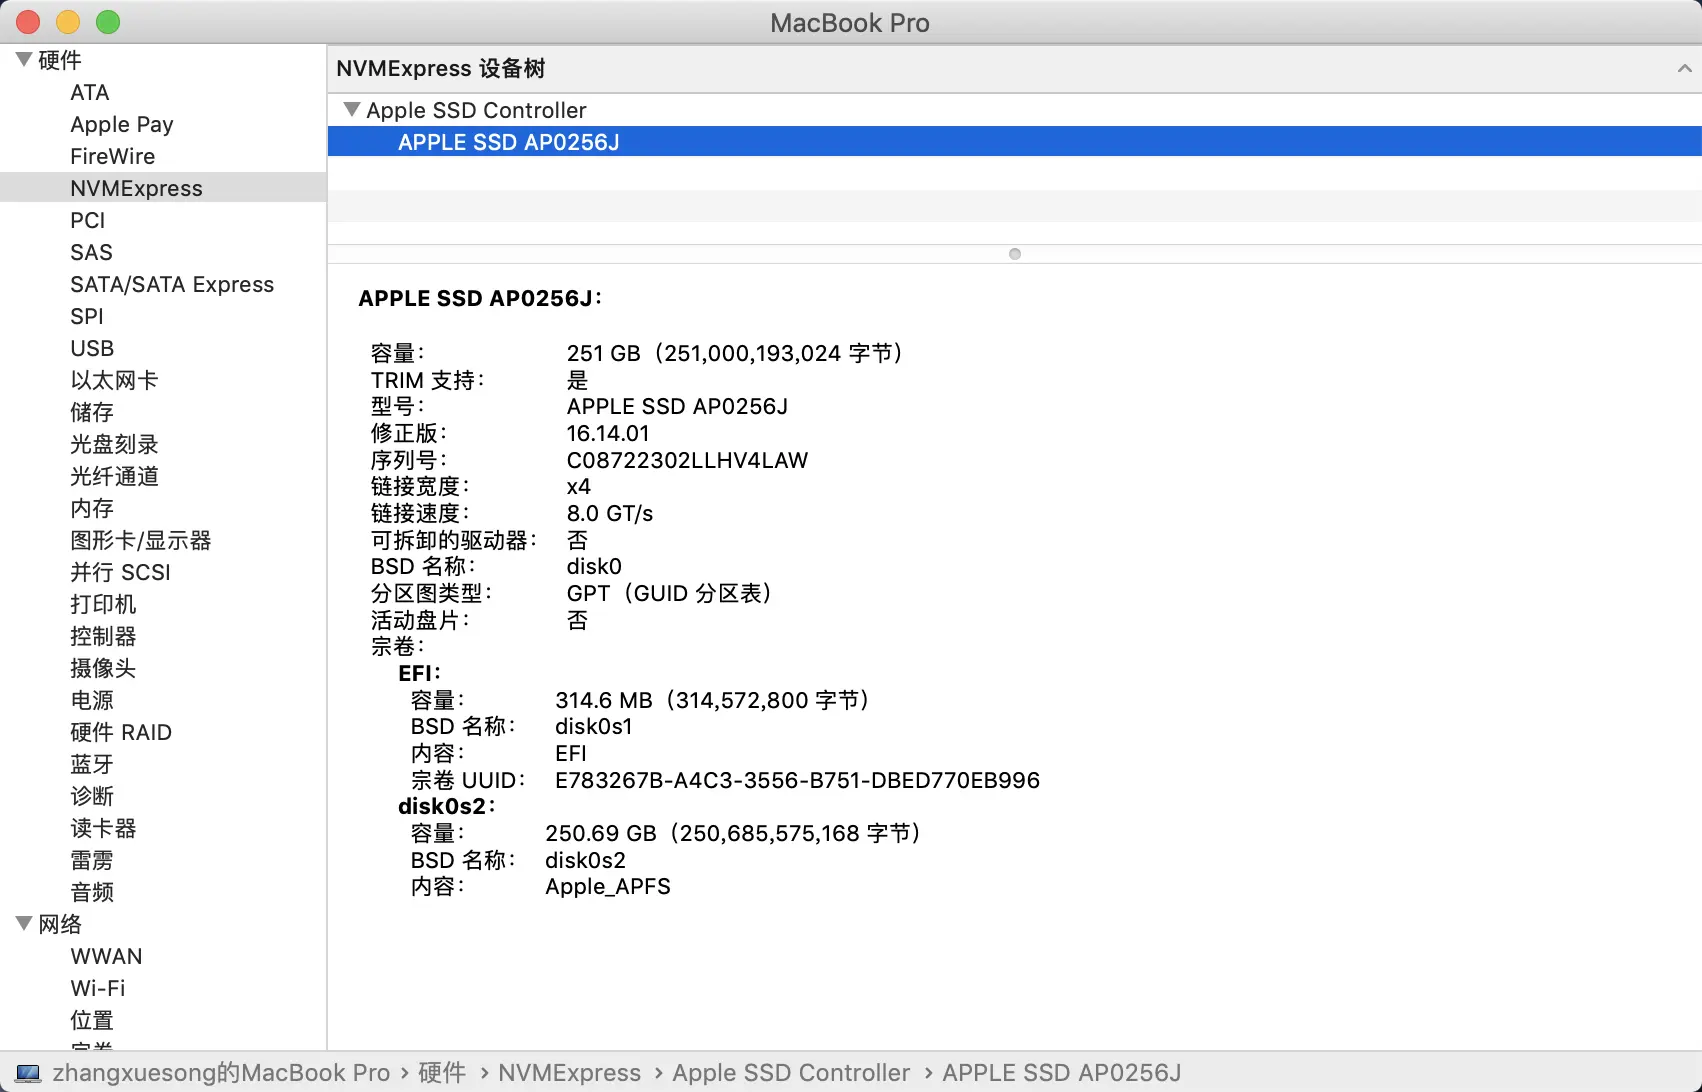The width and height of the screenshot is (1702, 1092).
Task: Click 硬件 in the path bar
Action: [x=442, y=1073]
